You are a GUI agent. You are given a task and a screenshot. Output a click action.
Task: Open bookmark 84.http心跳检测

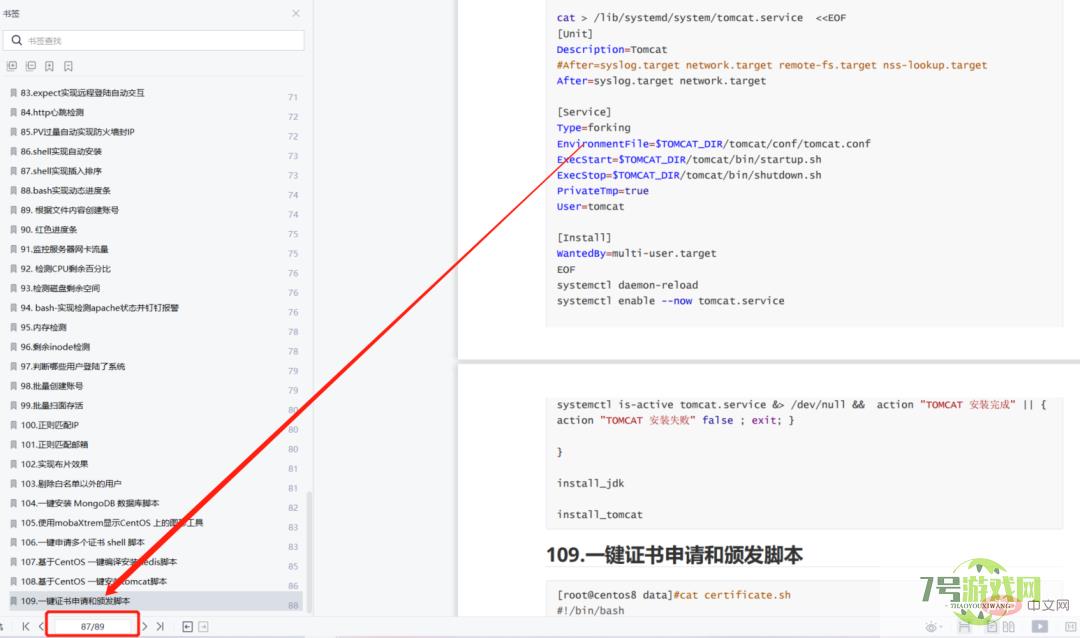[x=52, y=112]
